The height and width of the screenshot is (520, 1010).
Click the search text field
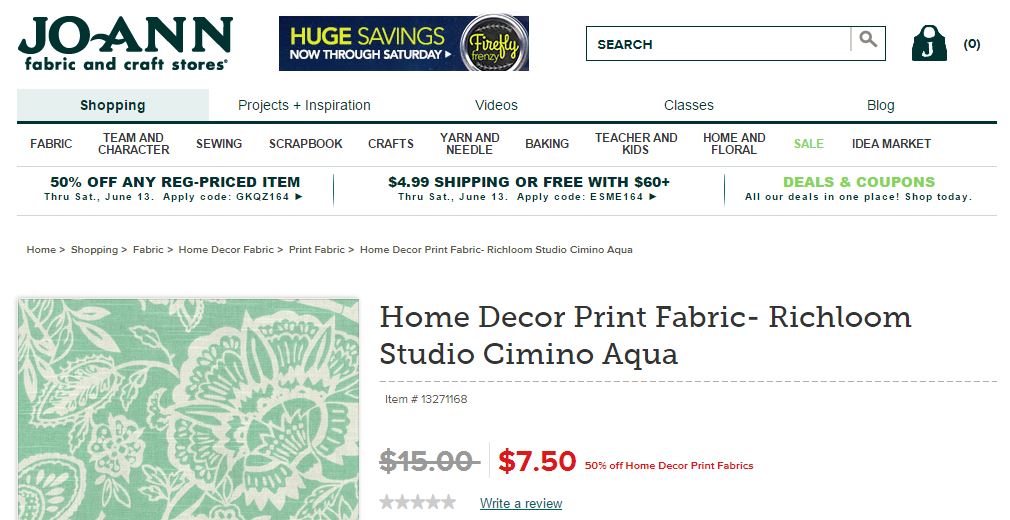[718, 44]
